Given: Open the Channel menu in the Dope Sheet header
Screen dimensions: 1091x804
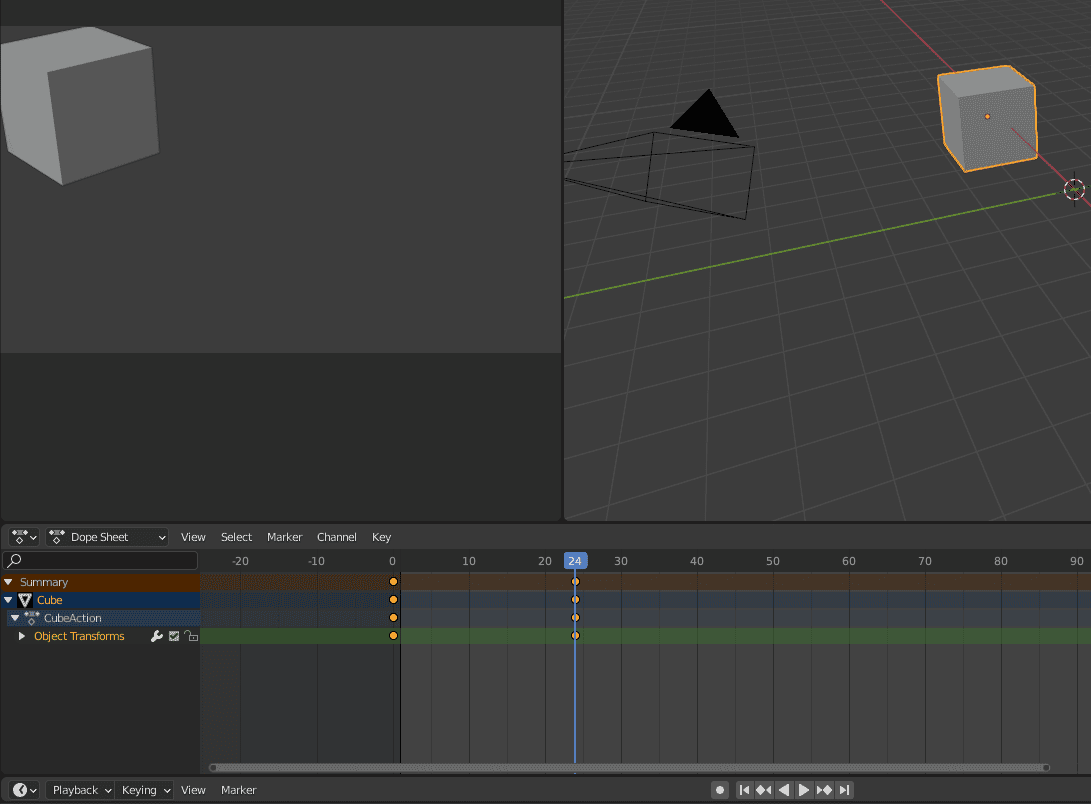Looking at the screenshot, I should pyautogui.click(x=336, y=537).
